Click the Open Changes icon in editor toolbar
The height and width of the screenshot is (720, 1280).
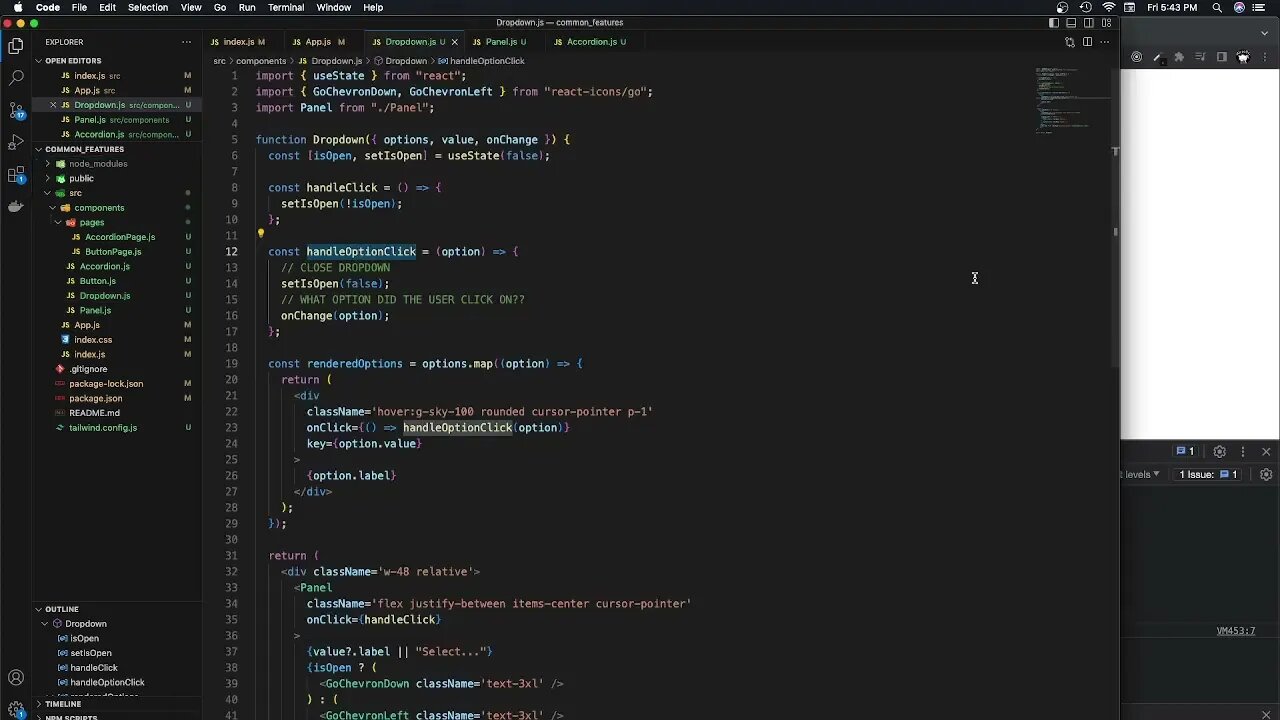click(x=1069, y=42)
